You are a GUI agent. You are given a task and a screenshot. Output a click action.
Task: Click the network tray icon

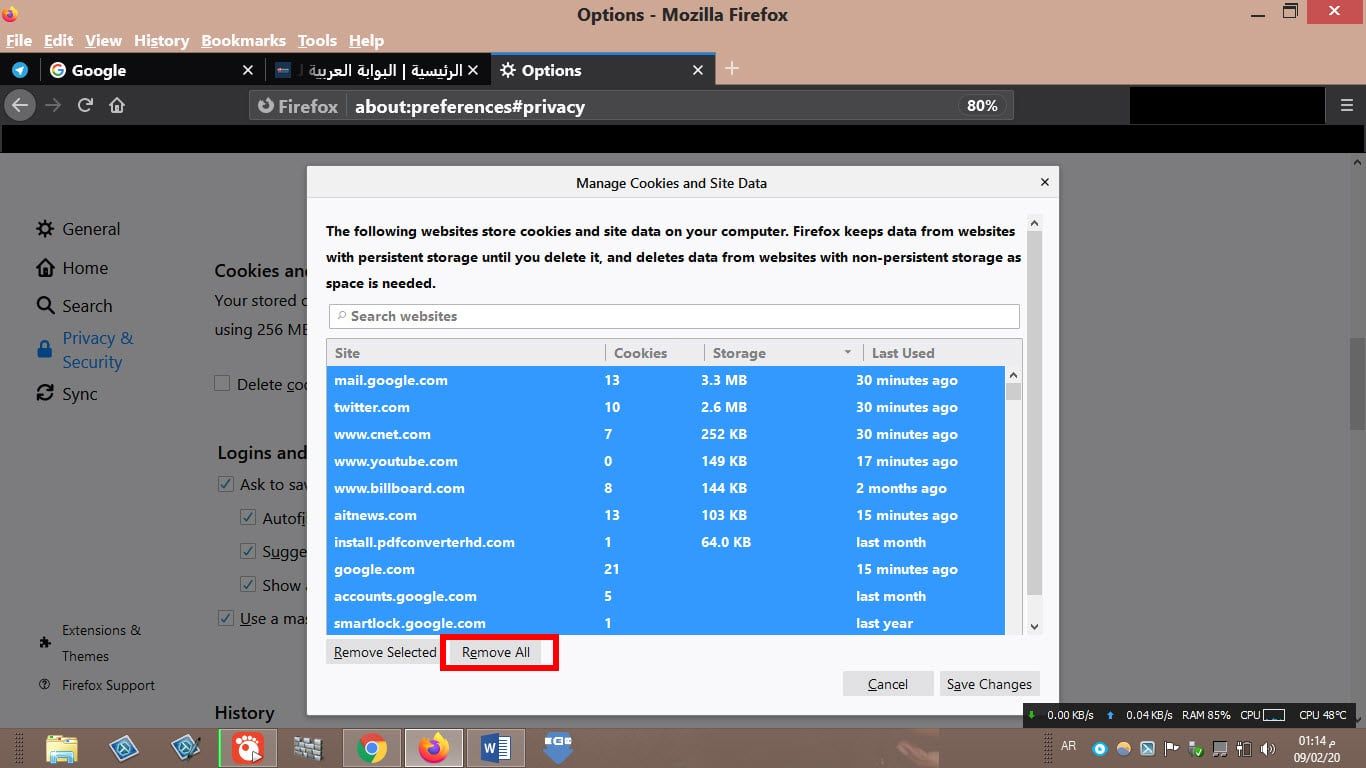(x=1221, y=748)
